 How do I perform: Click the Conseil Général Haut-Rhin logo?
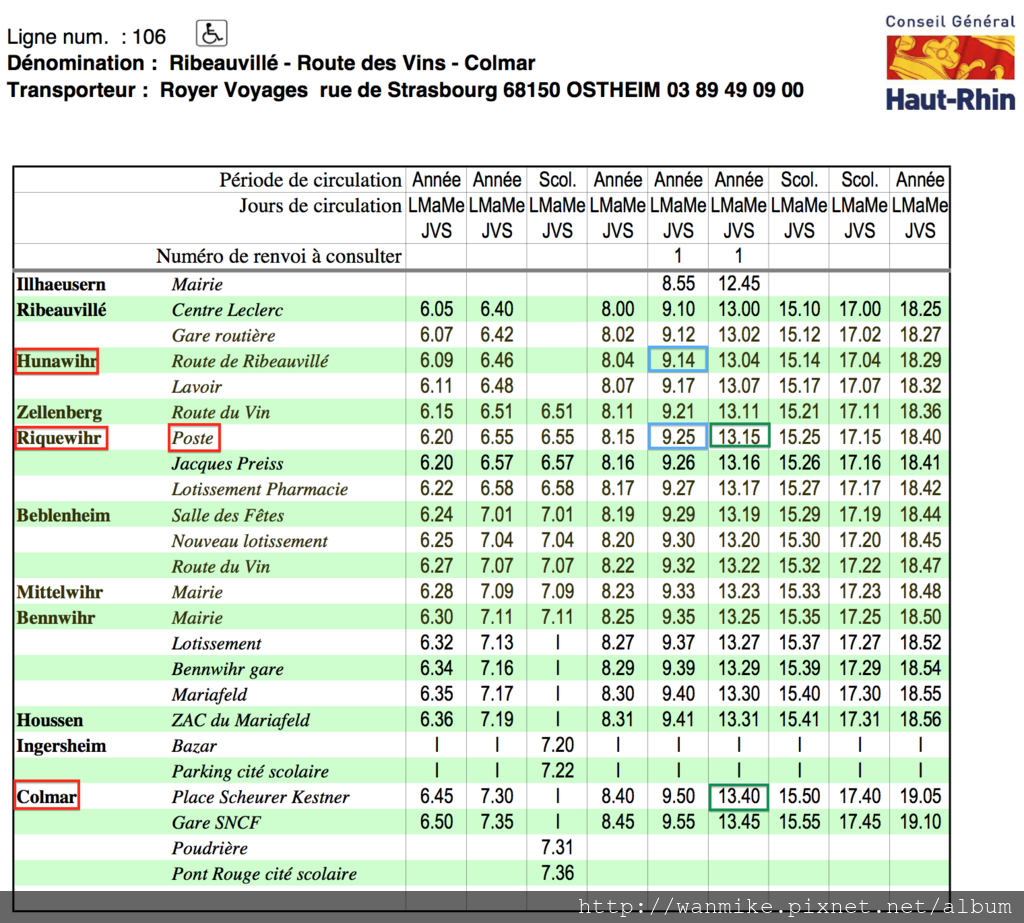(950, 63)
